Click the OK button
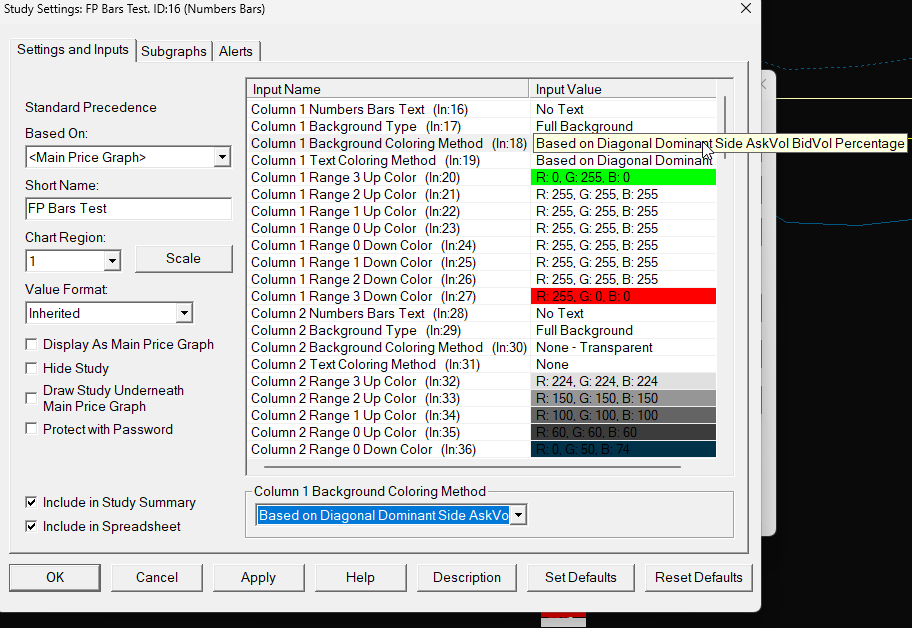Screen dimensions: 912x628 (x=55, y=577)
